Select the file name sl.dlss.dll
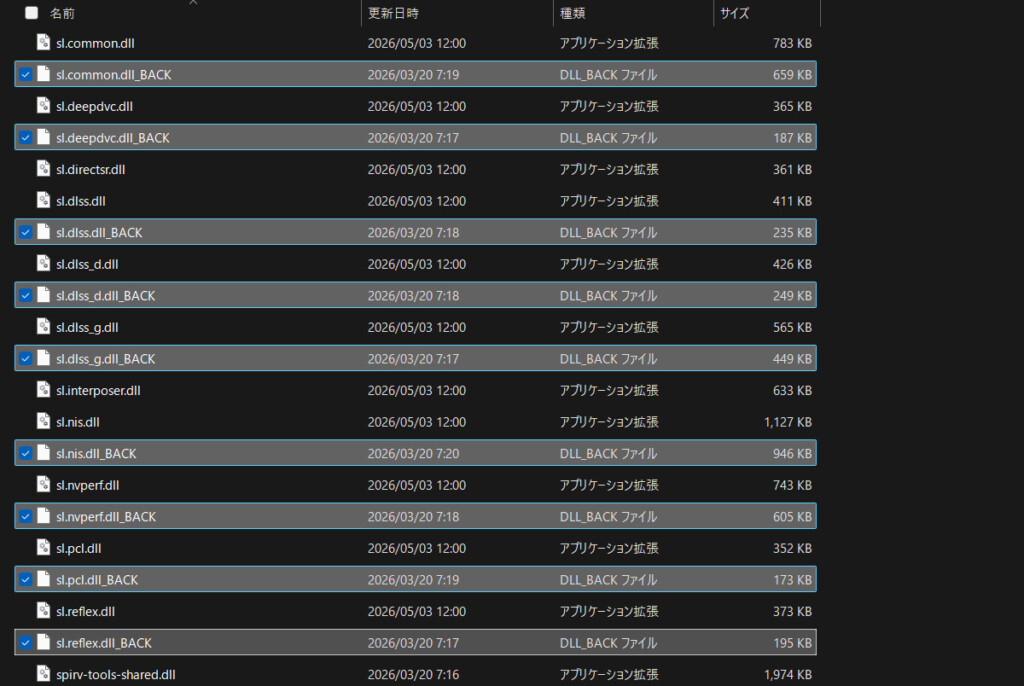 coord(81,201)
